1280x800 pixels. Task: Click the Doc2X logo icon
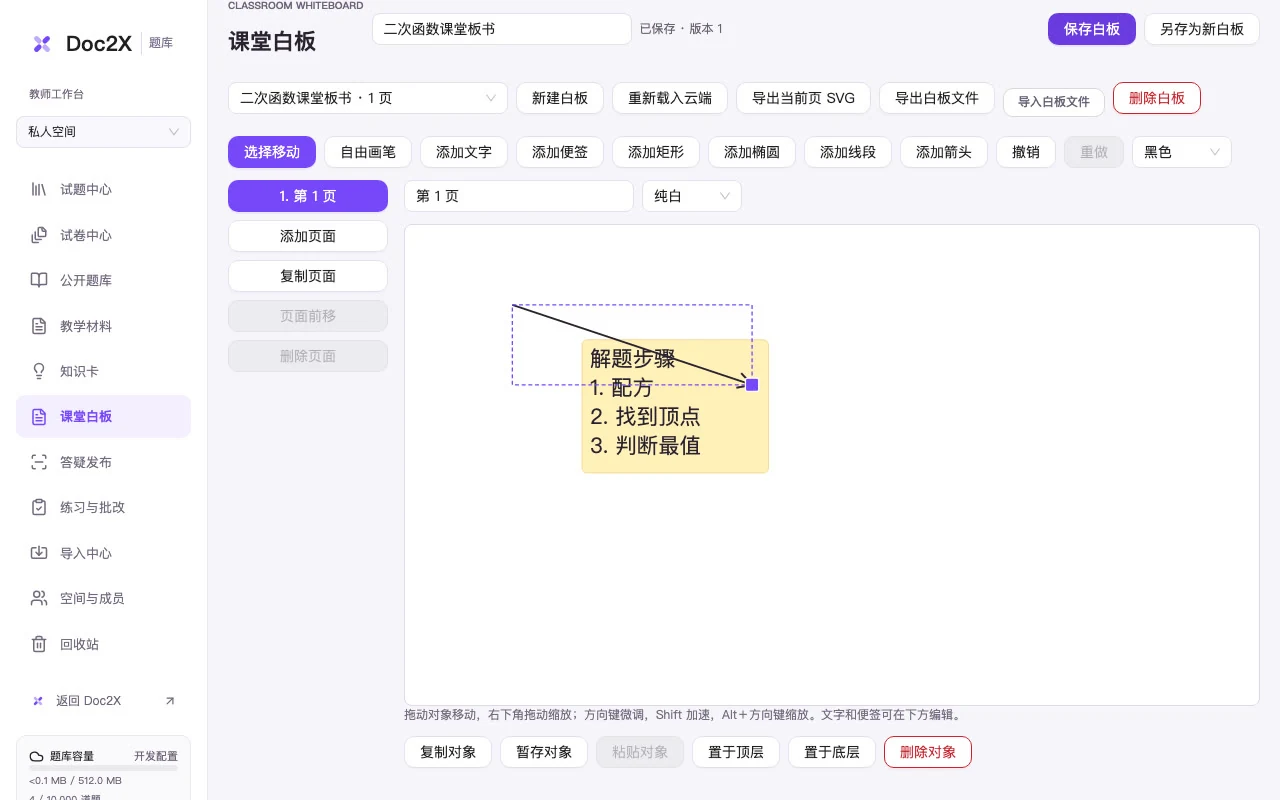click(x=42, y=43)
